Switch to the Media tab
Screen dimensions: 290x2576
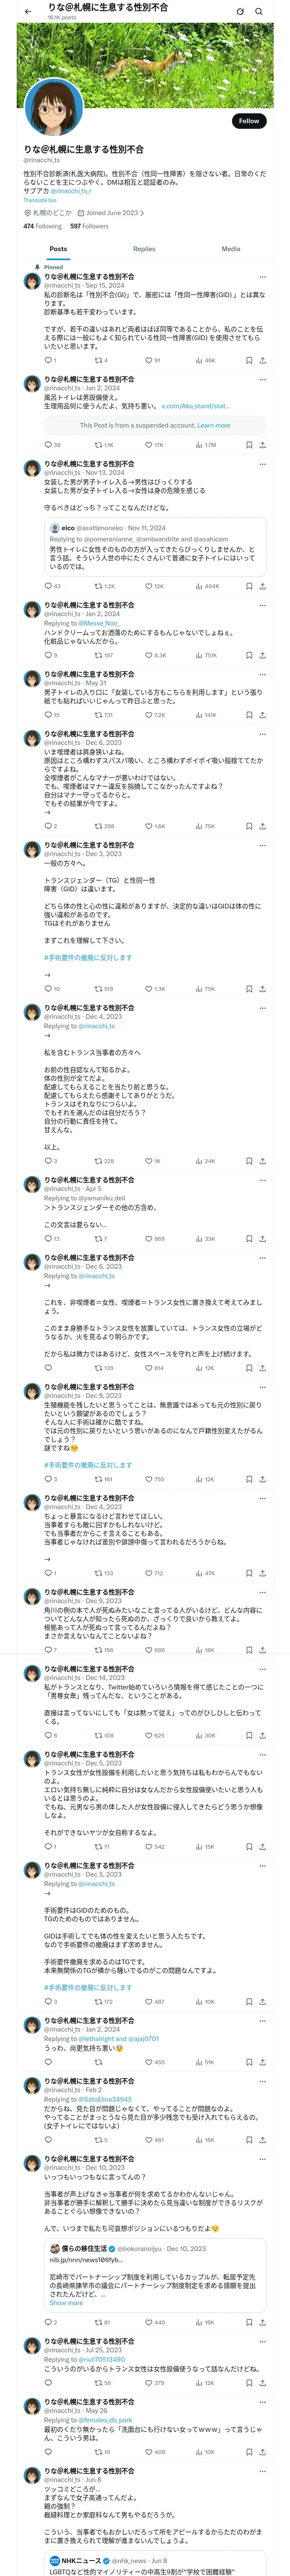231,249
